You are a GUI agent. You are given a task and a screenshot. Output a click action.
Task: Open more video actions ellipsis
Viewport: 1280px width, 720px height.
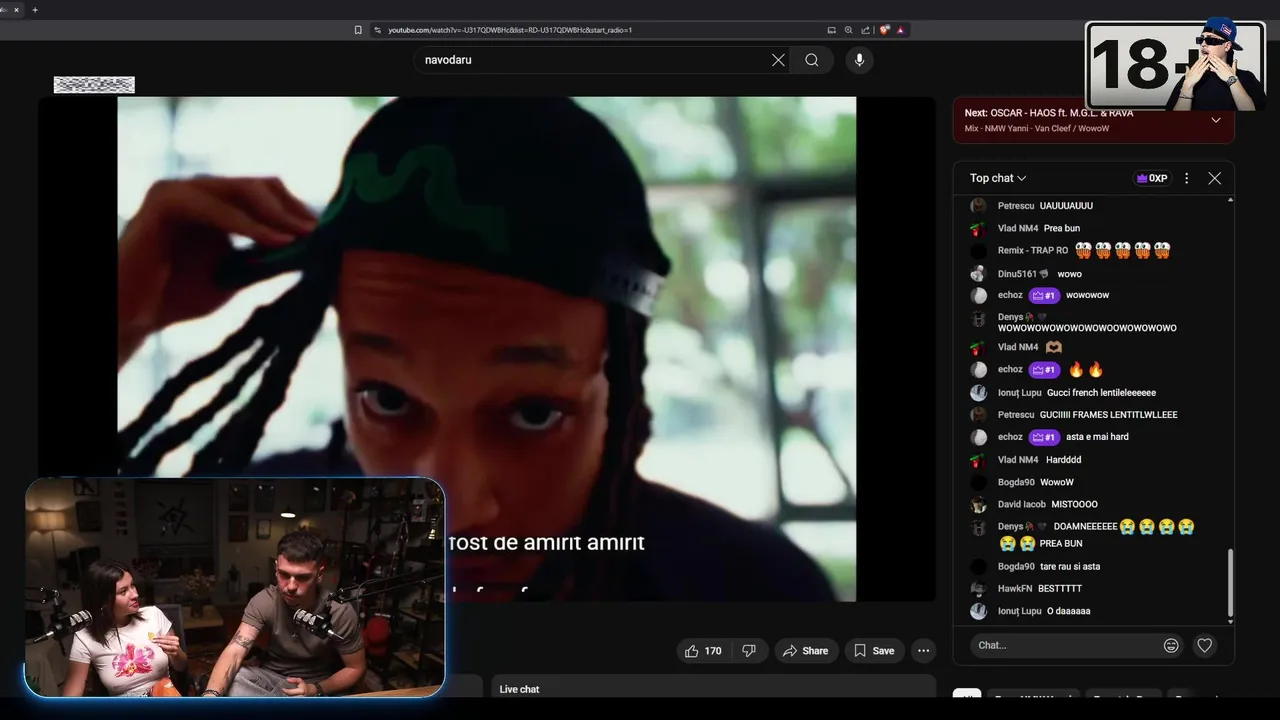[x=924, y=651]
